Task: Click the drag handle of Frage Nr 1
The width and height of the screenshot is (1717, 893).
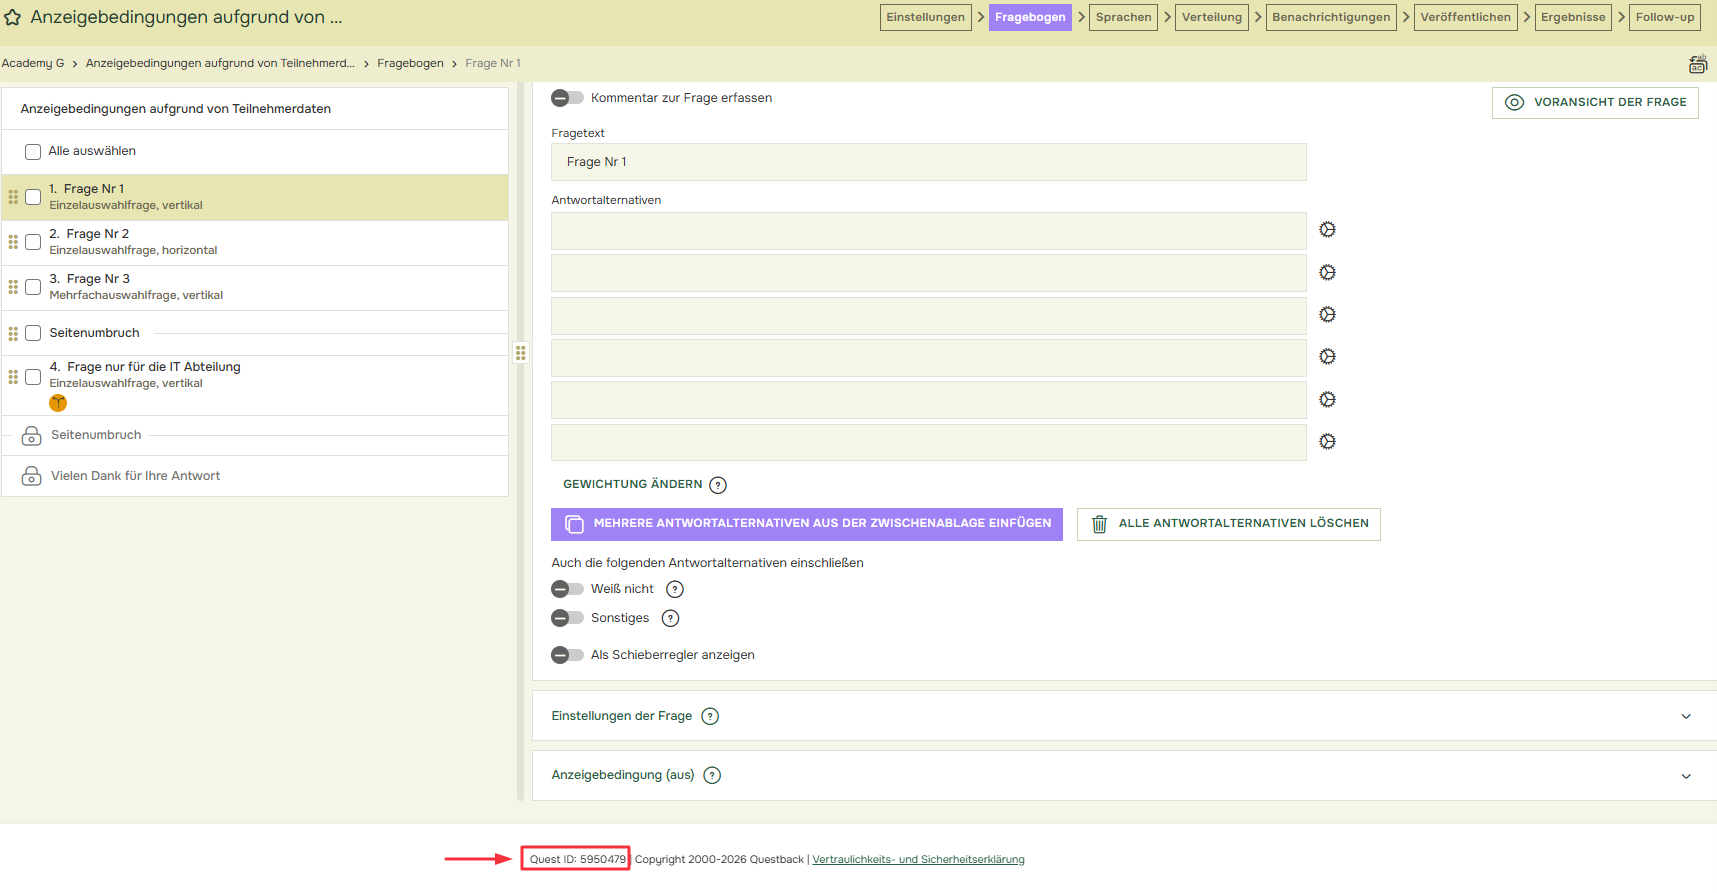Action: click(x=13, y=197)
